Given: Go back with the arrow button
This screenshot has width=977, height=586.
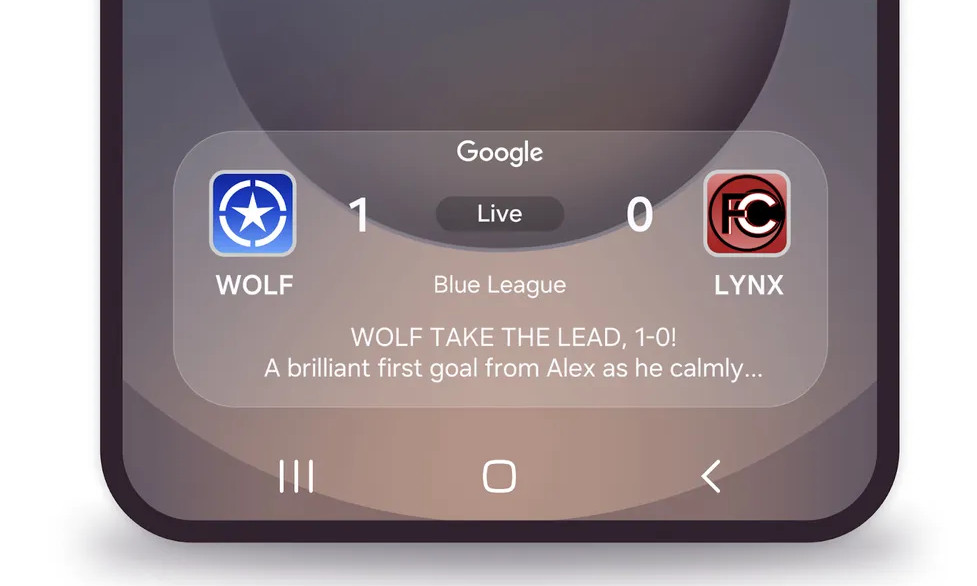Looking at the screenshot, I should 711,476.
